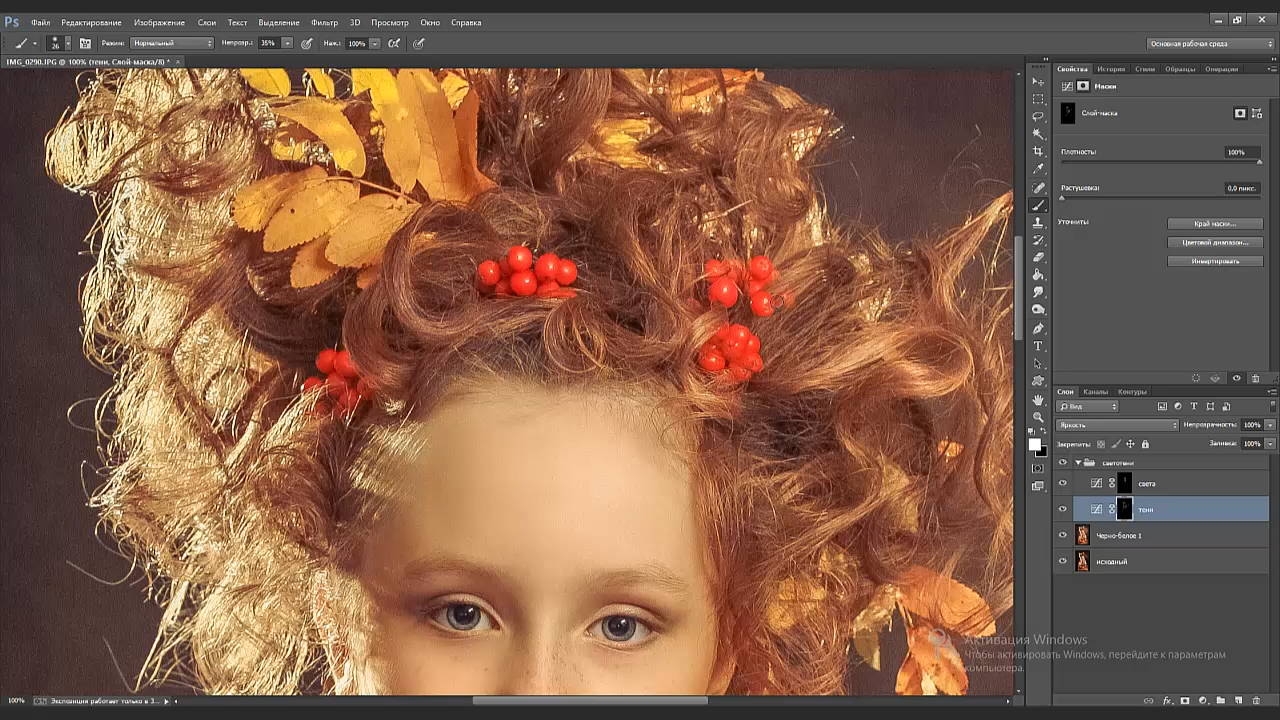Hide the 'света' layer
Screen dimensions: 1280x720
click(1063, 483)
